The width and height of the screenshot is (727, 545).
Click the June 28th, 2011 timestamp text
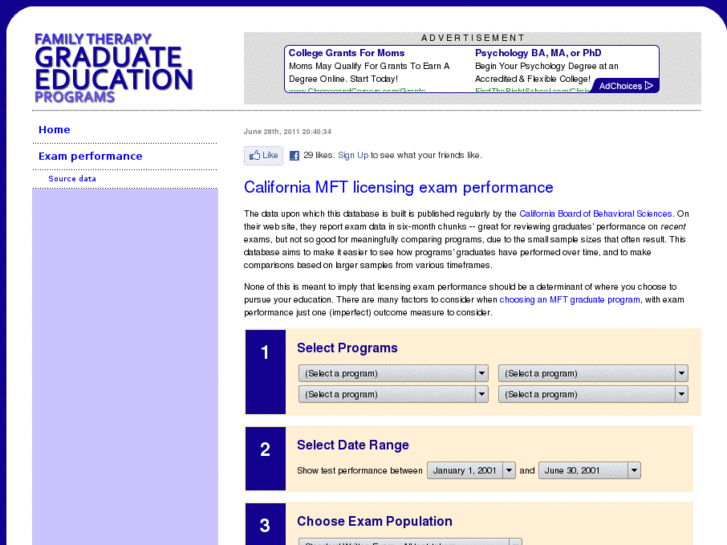(287, 132)
